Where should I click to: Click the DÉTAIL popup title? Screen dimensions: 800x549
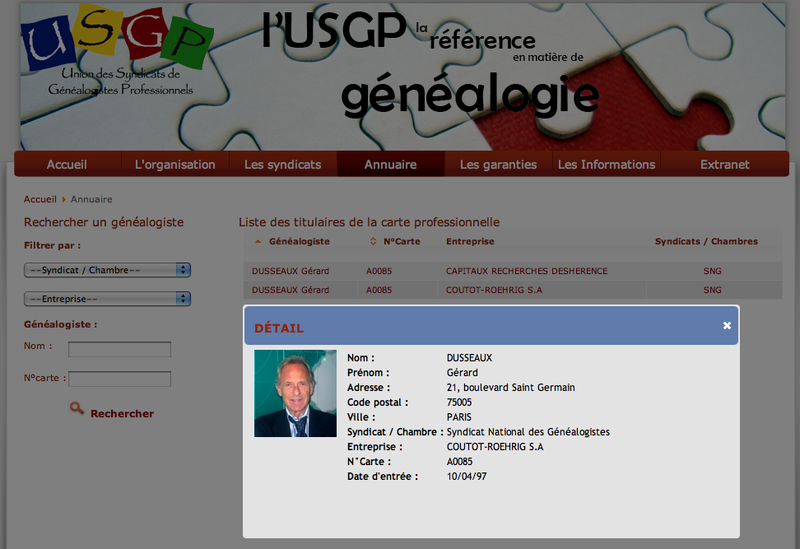click(279, 328)
